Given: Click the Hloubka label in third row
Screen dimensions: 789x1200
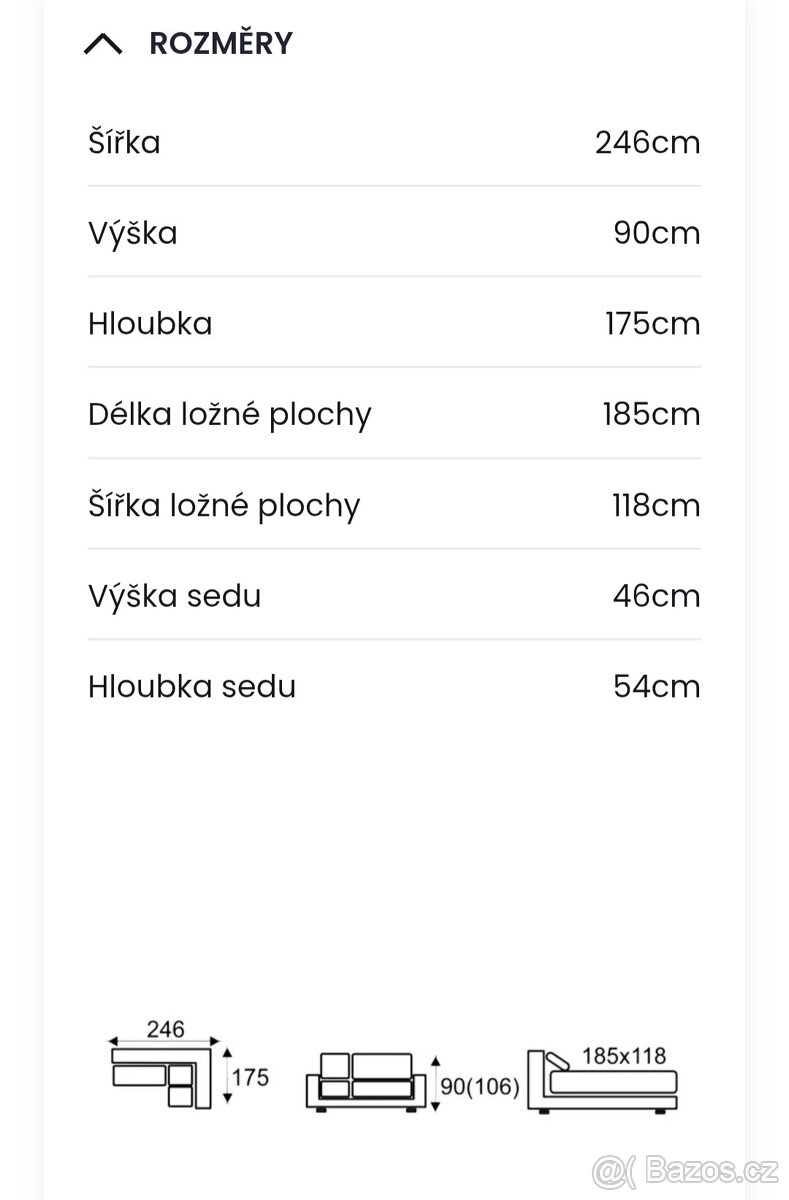Looking at the screenshot, I should pos(150,324).
